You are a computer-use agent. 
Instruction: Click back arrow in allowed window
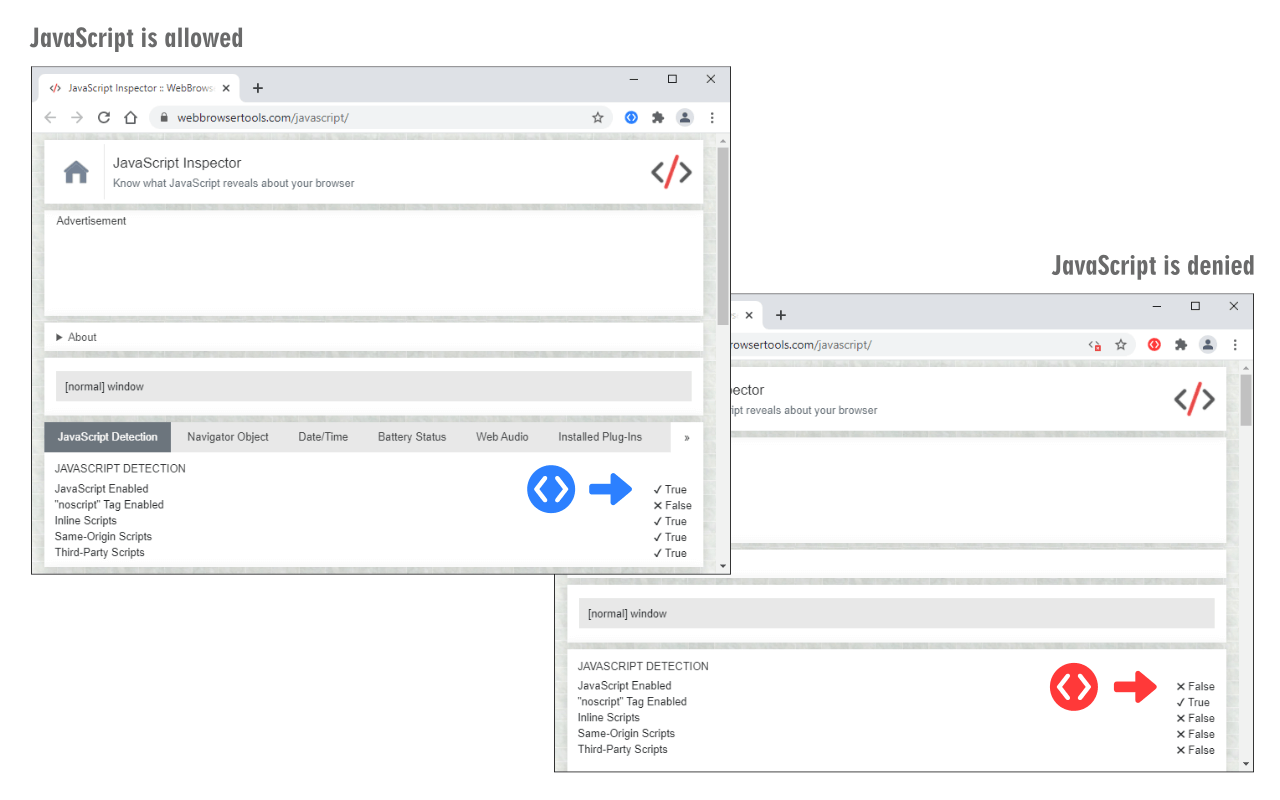pyautogui.click(x=51, y=117)
